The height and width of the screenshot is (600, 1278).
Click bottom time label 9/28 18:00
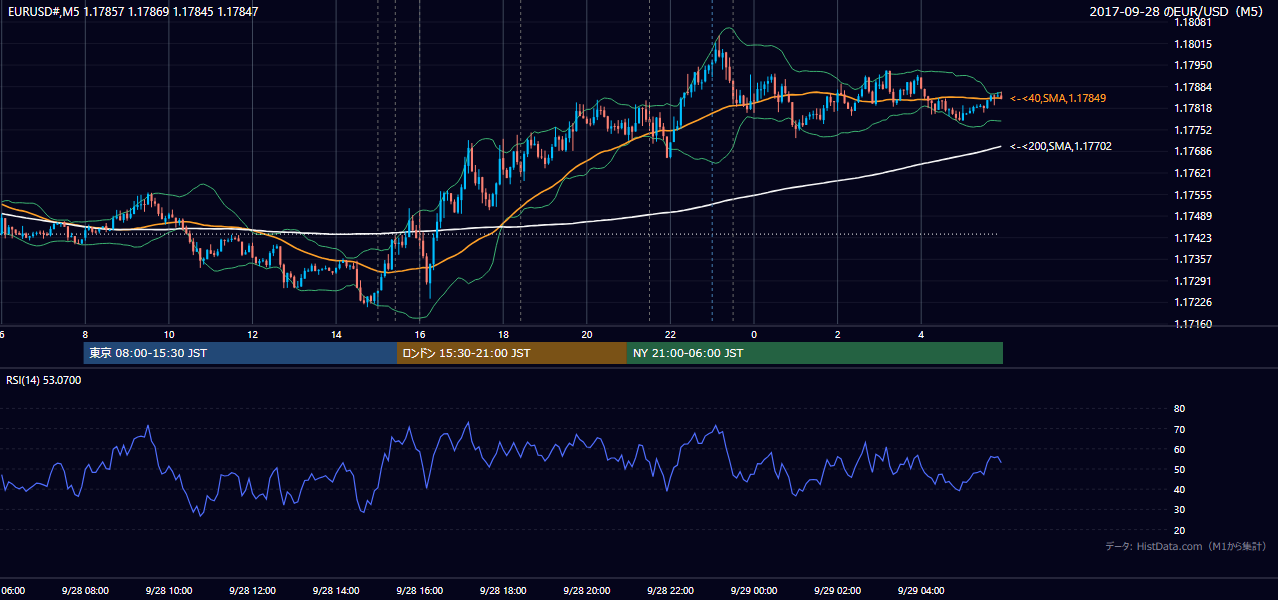click(x=503, y=590)
